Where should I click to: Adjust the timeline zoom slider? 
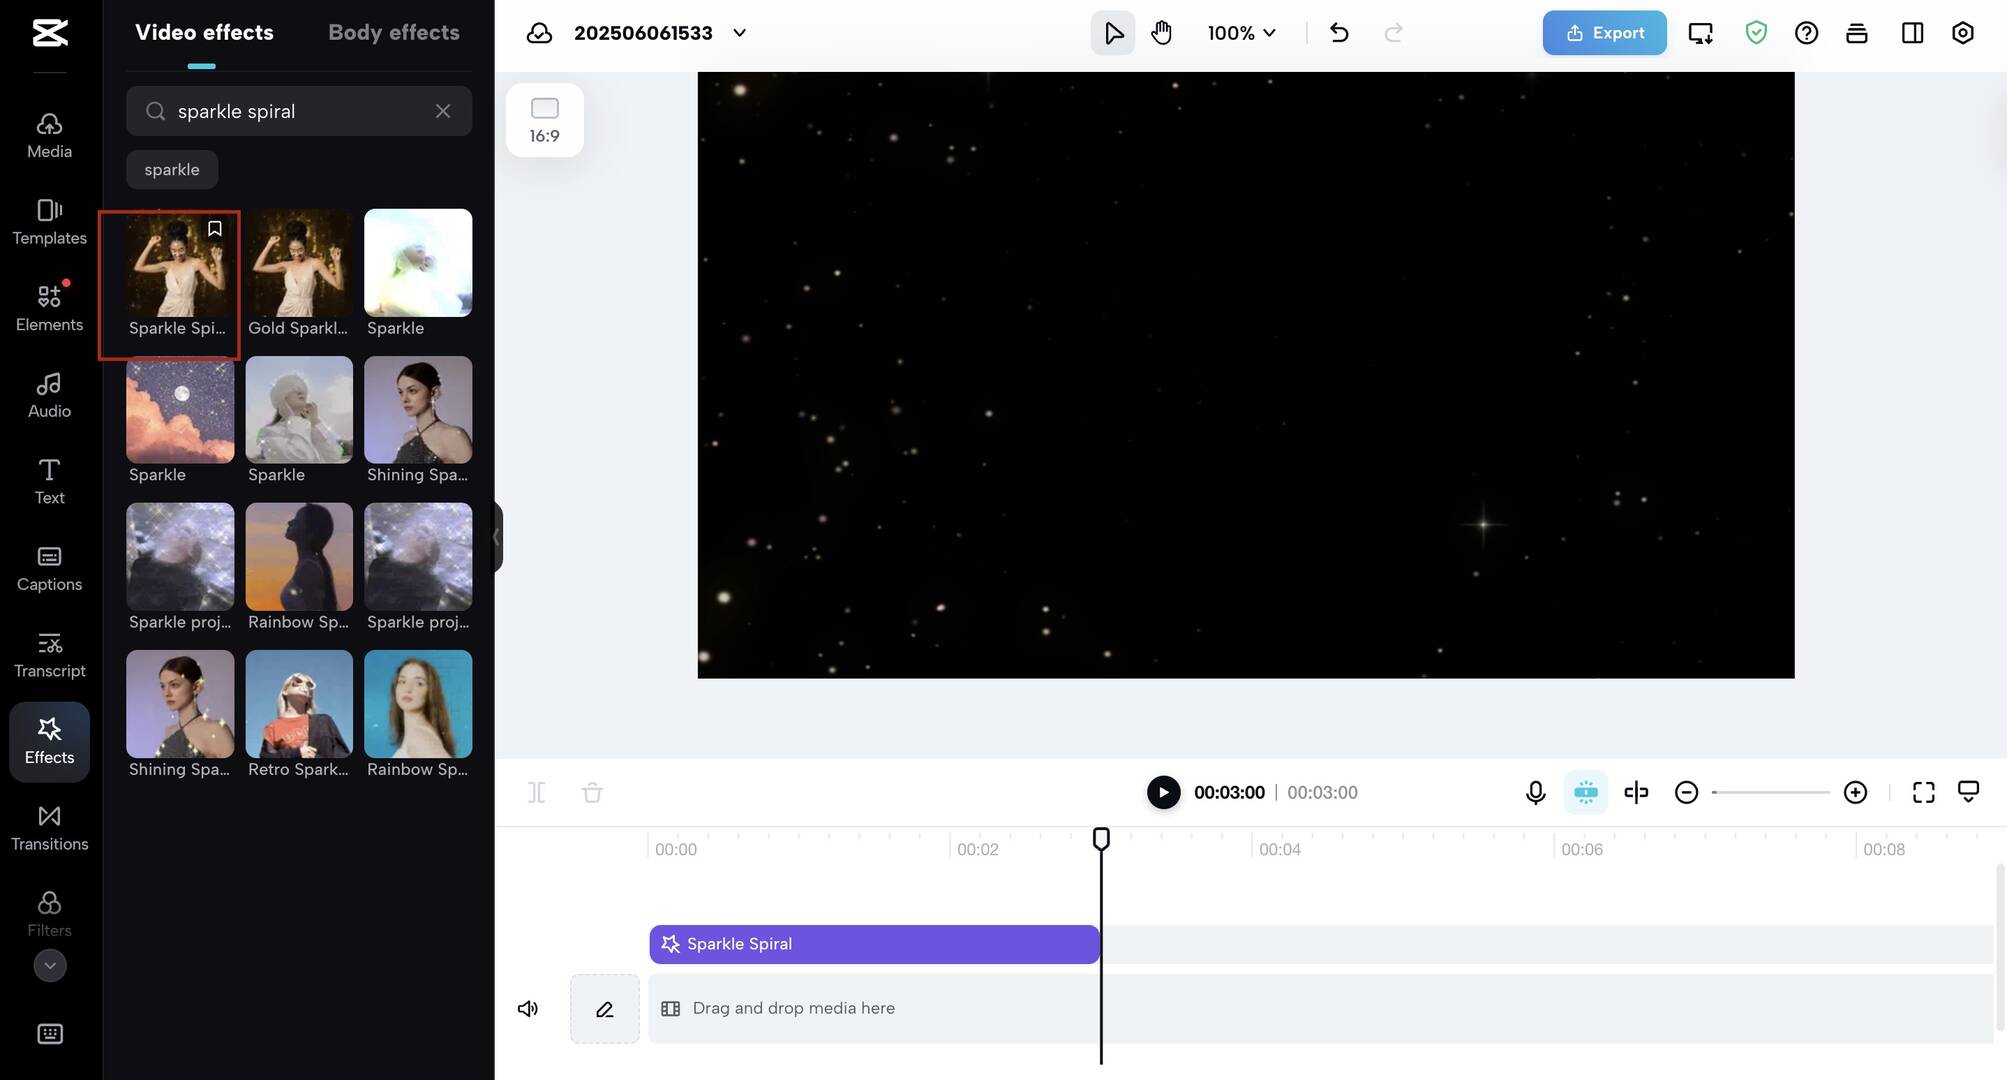click(x=1771, y=793)
